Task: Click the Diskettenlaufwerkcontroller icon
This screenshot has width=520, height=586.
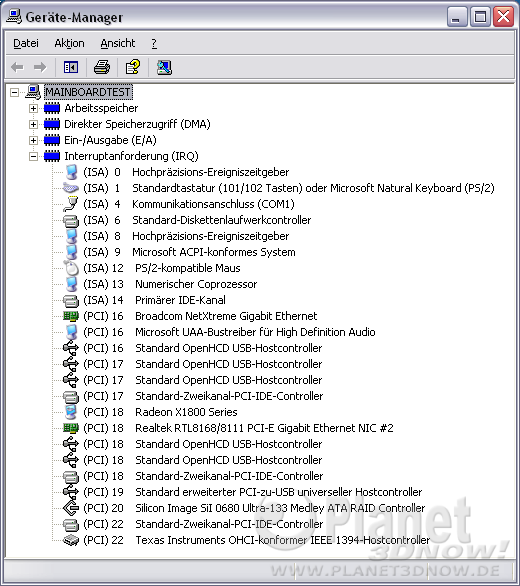Action: tap(71, 220)
